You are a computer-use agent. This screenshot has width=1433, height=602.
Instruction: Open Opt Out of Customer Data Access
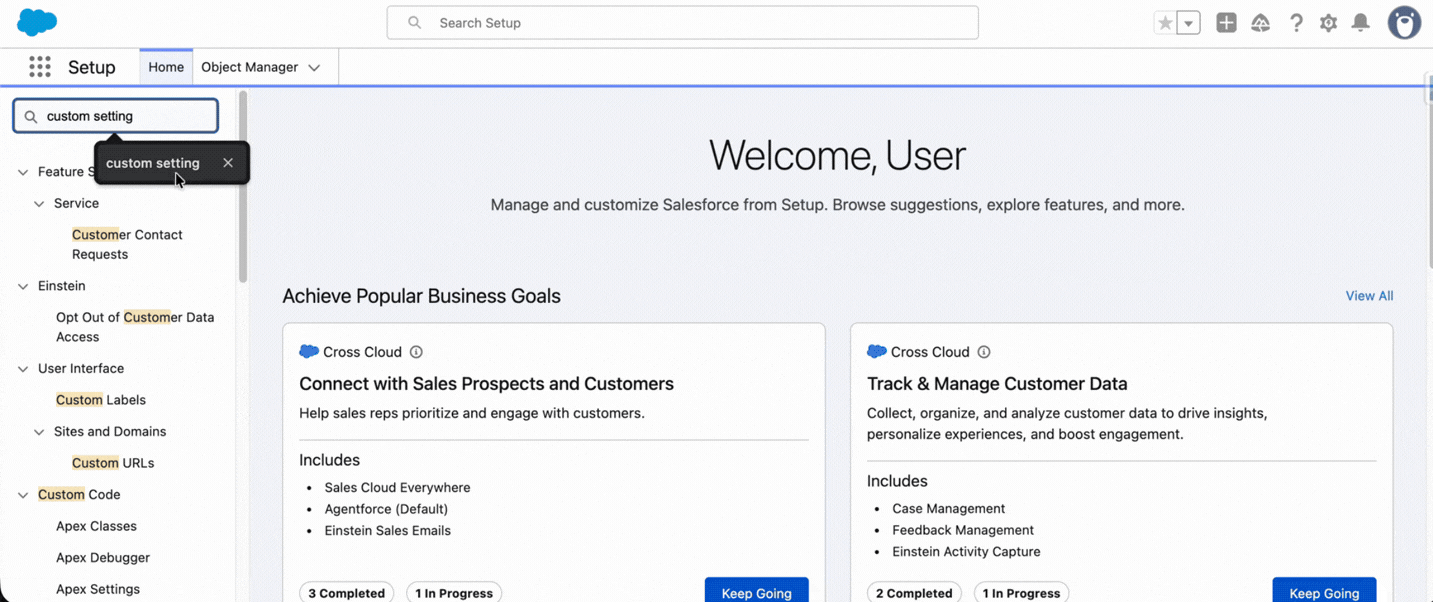pyautogui.click(x=135, y=327)
